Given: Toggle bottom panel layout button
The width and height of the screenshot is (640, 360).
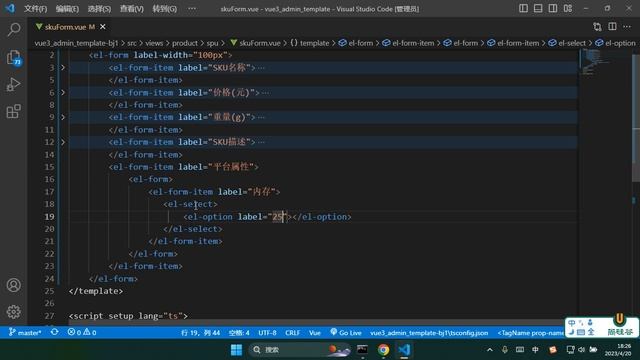Looking at the screenshot, I should click(538, 8).
